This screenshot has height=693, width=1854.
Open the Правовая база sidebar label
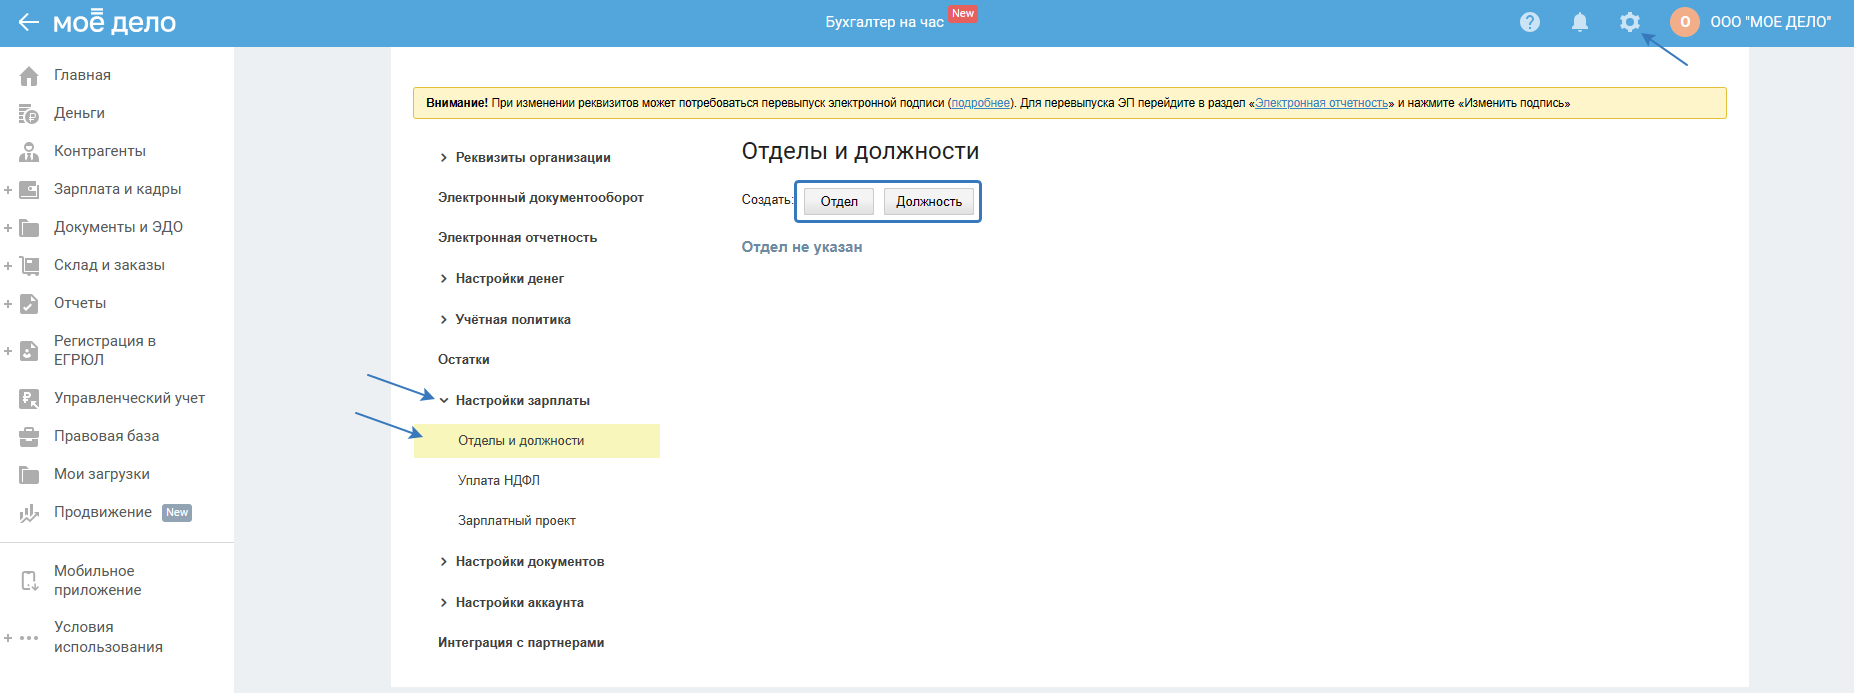[x=107, y=437]
